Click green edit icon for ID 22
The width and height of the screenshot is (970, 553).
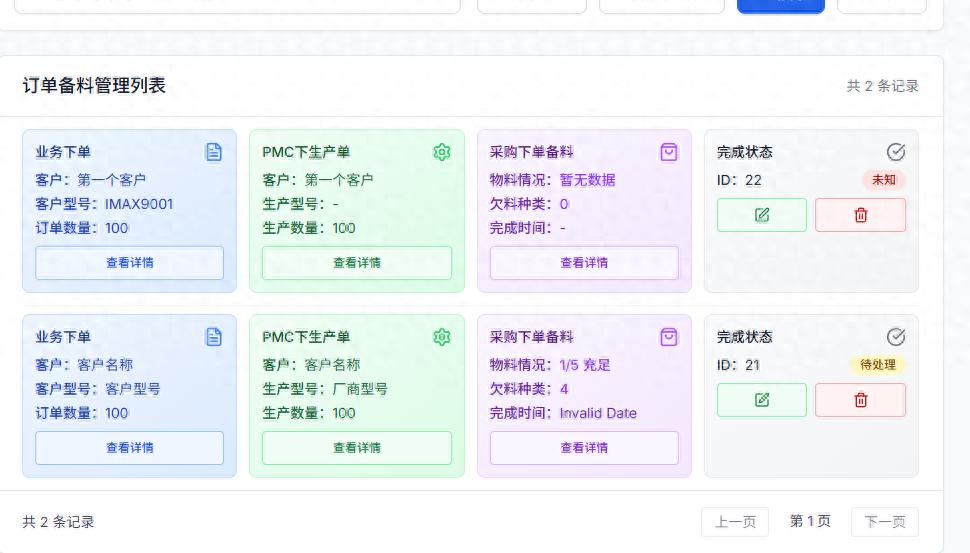[x=761, y=215]
